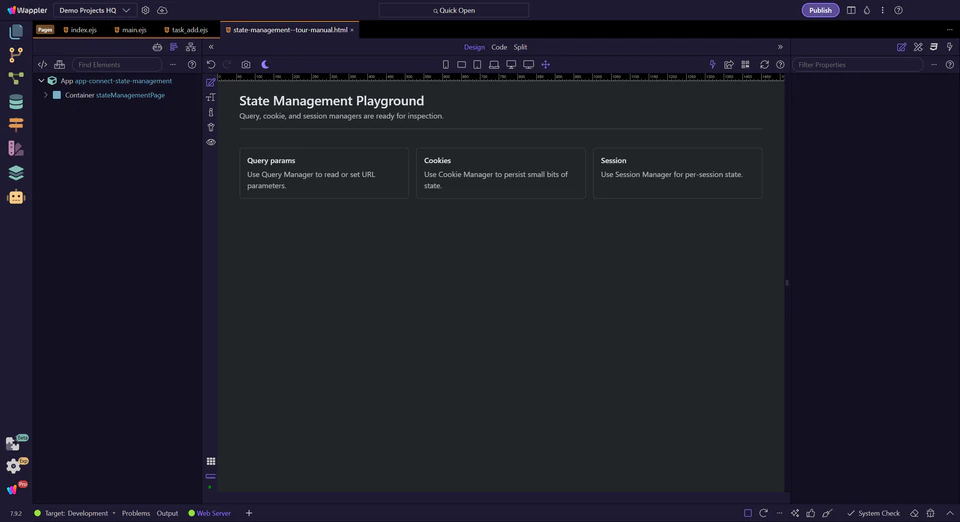Image resolution: width=960 pixels, height=522 pixels.
Task: Collapse the left panel with double chevron
Action: coord(211,47)
